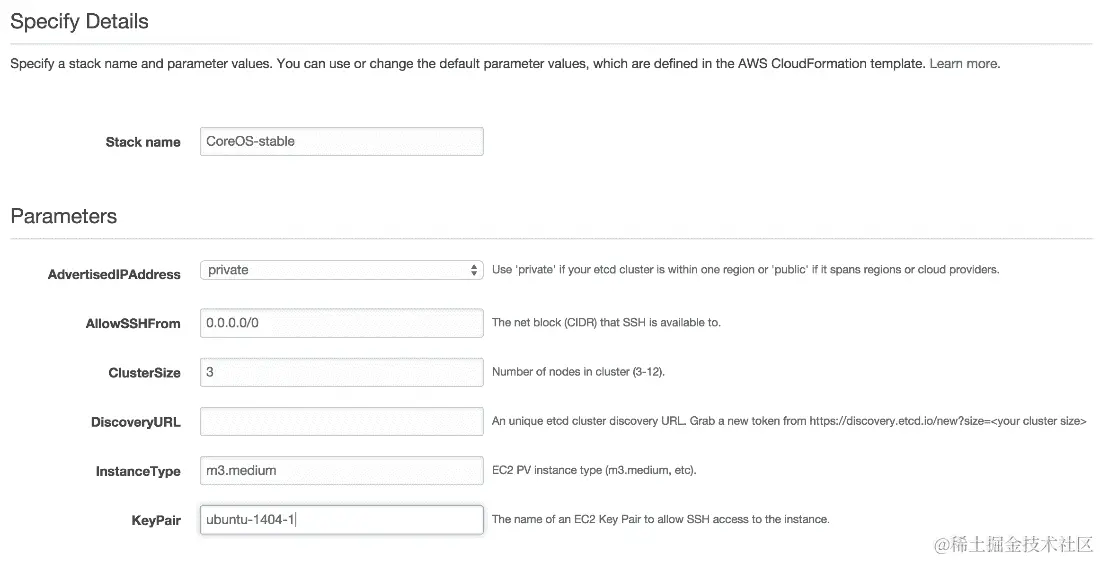Screen dimensions: 1100x561
Task: Click the ClusterSize input containing 3
Action: (341, 372)
